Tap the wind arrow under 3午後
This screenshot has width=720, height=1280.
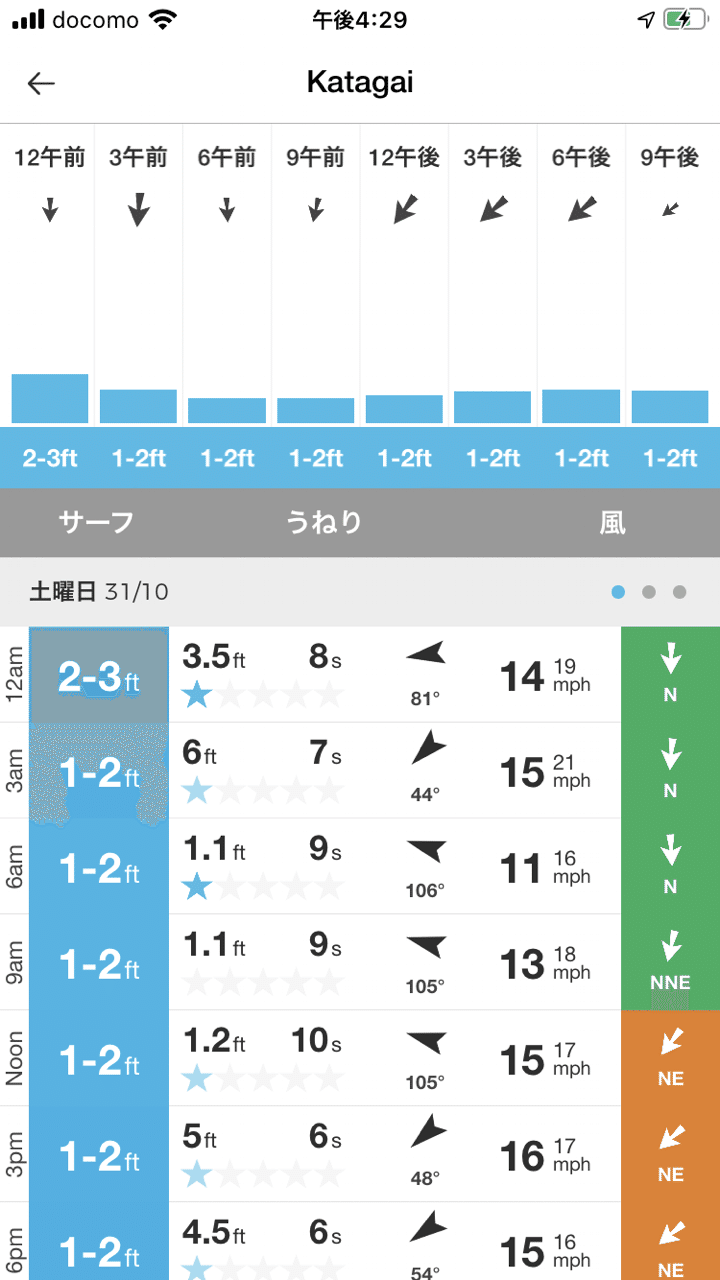pyautogui.click(x=493, y=209)
